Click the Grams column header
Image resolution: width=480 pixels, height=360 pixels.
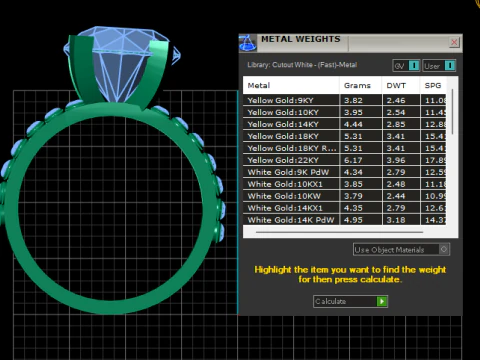[360, 85]
